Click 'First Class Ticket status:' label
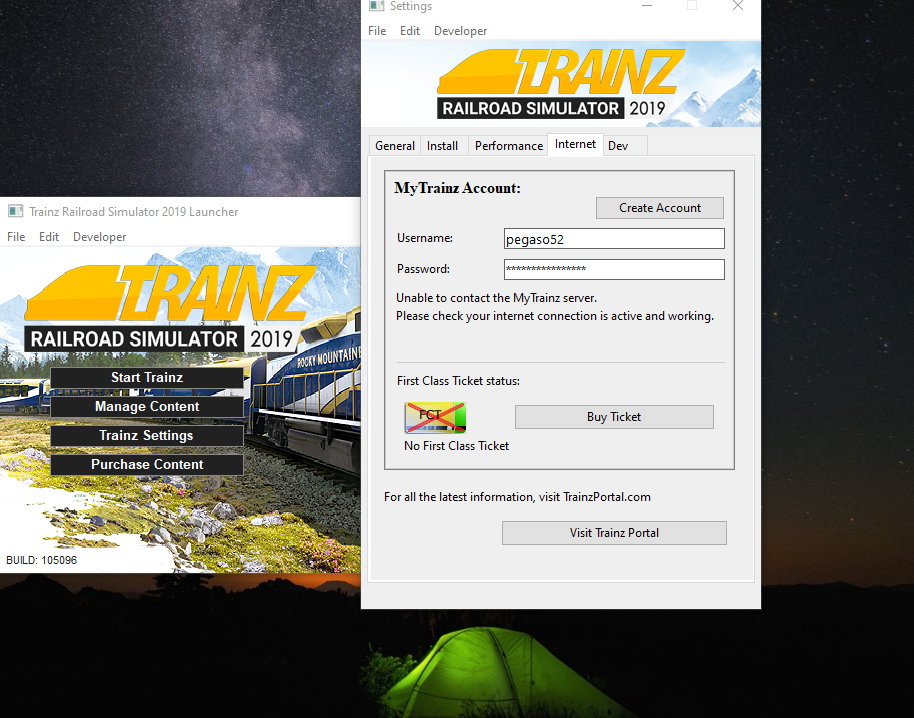The image size is (914, 718). [458, 381]
